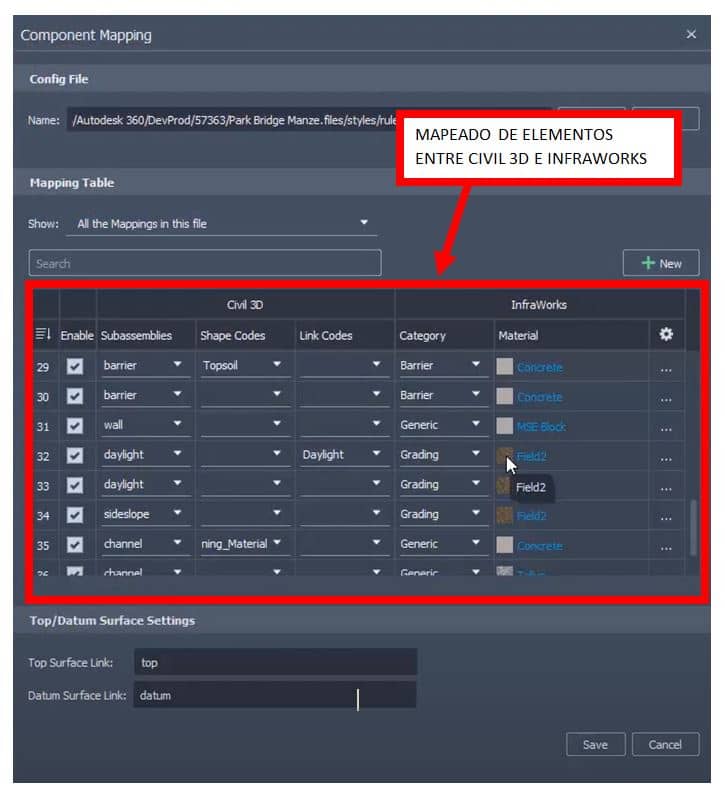Click the Shape Codes column header

(233, 336)
